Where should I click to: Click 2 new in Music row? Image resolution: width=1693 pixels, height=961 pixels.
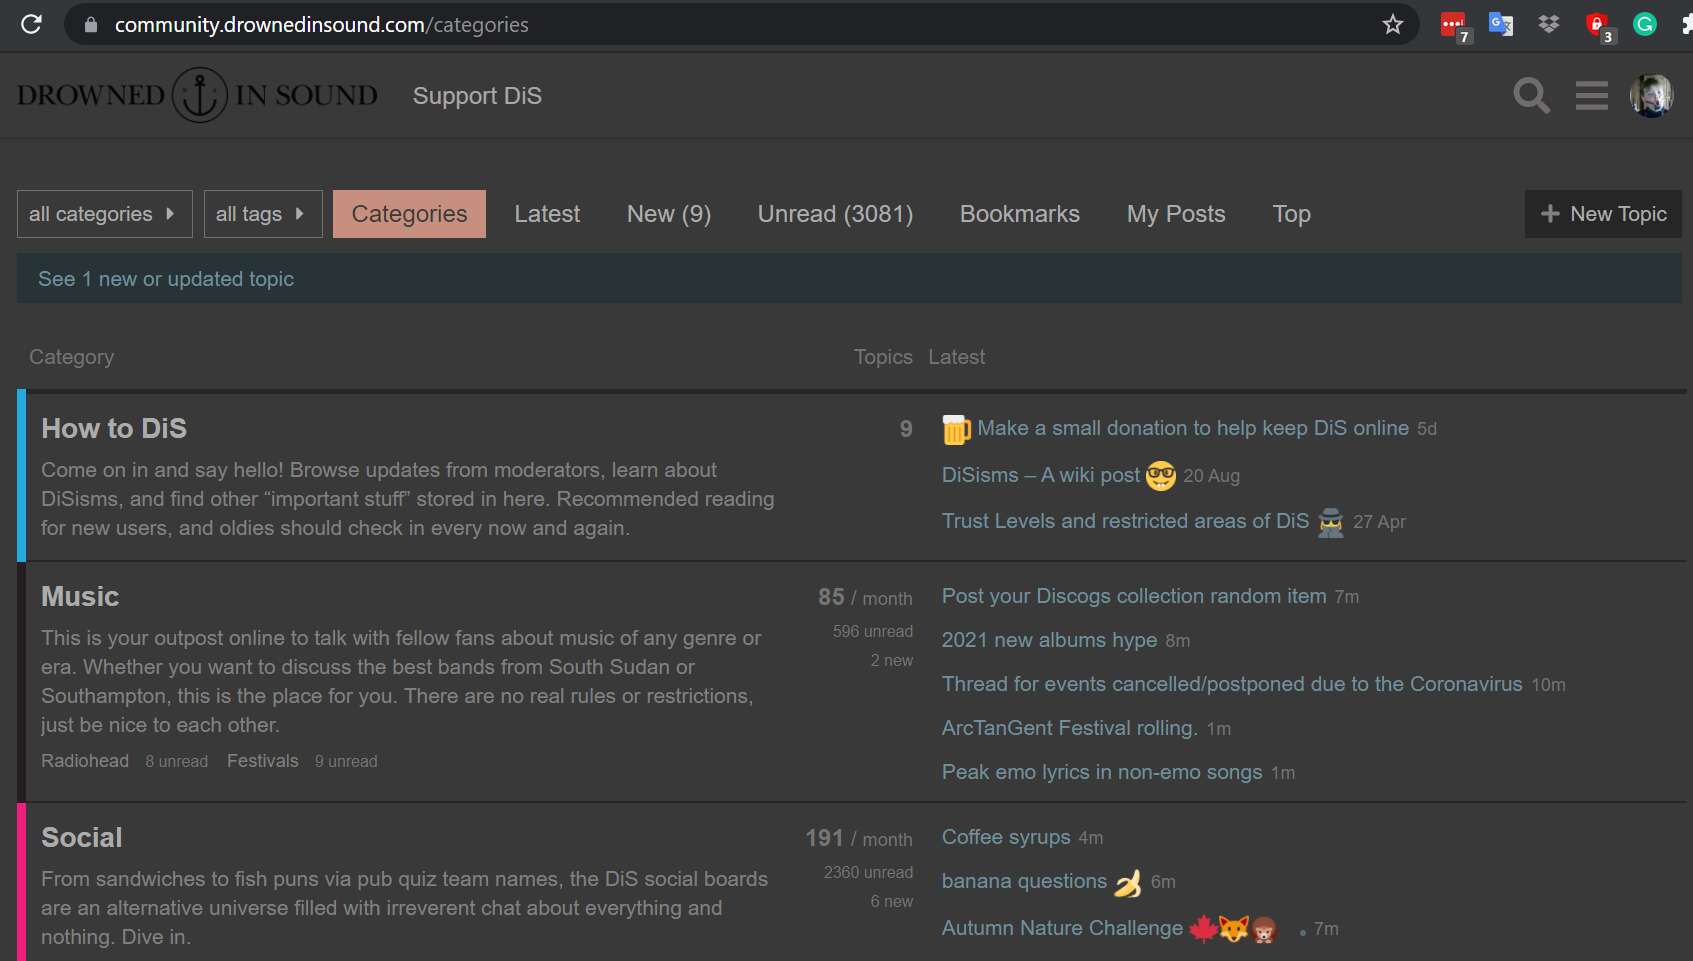tap(892, 660)
